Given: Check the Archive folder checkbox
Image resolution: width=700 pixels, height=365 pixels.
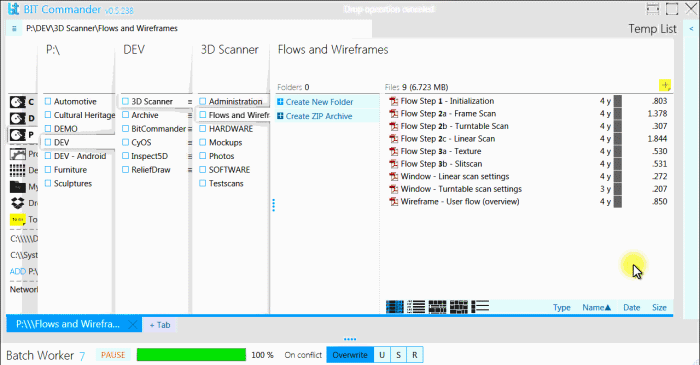Looking at the screenshot, I should (125, 115).
